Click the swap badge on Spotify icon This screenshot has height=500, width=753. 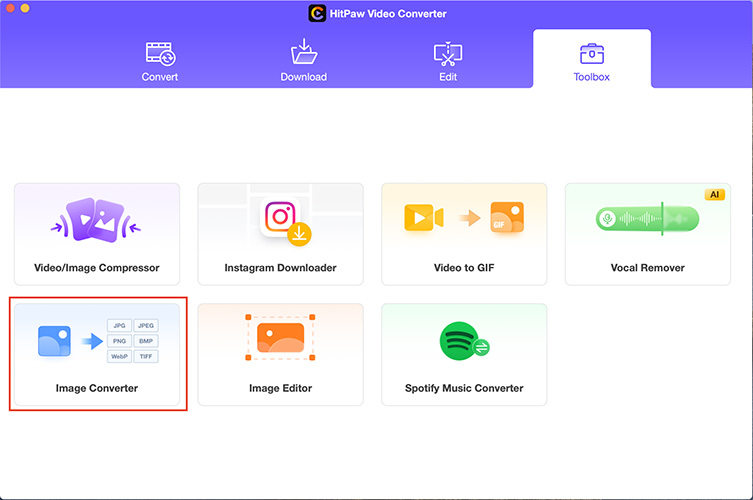tap(481, 347)
